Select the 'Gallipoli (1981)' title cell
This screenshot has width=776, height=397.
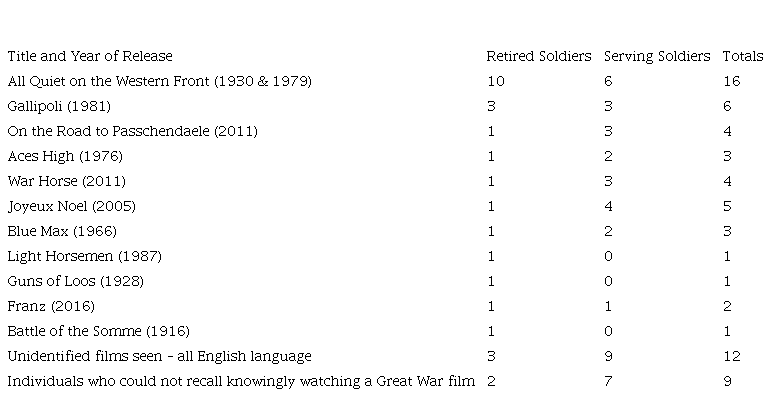59,106
